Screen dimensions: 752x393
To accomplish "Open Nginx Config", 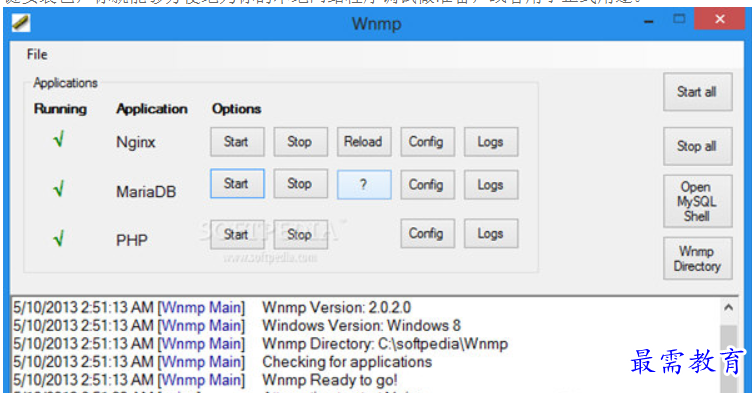I will [x=427, y=142].
